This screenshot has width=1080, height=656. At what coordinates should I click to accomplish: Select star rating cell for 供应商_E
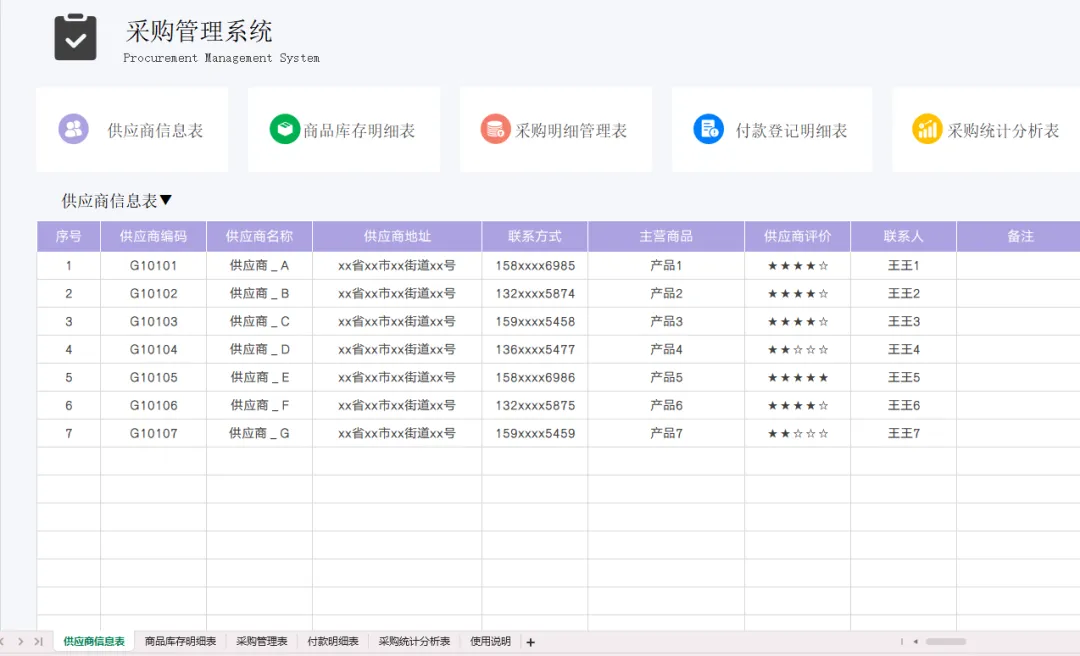(x=798, y=378)
